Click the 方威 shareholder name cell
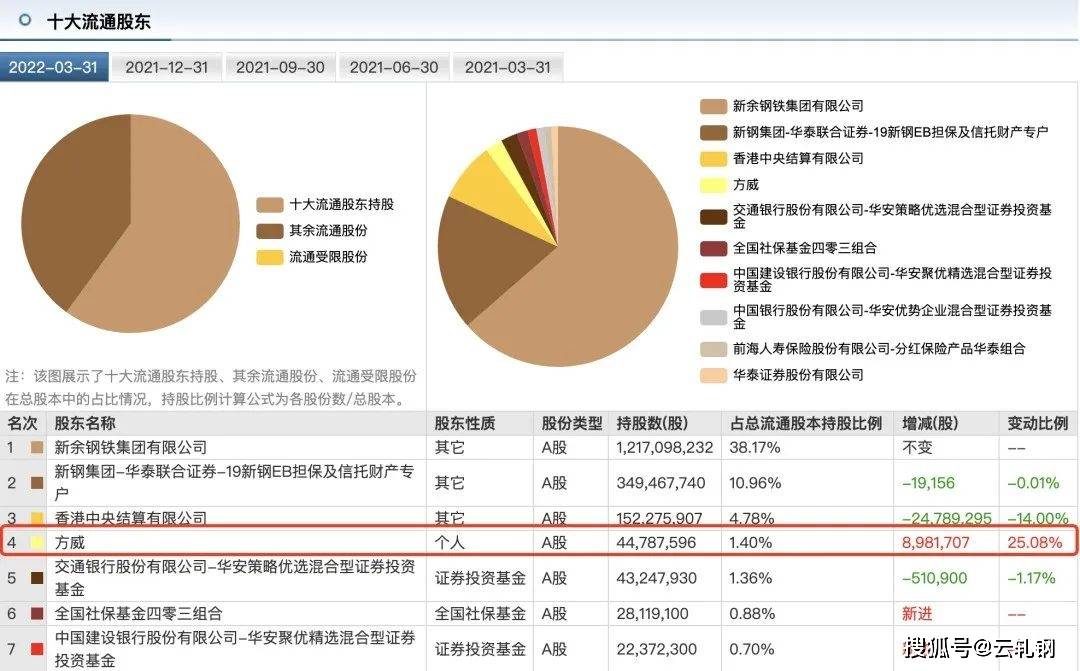This screenshot has height=671, width=1080. click(x=70, y=543)
